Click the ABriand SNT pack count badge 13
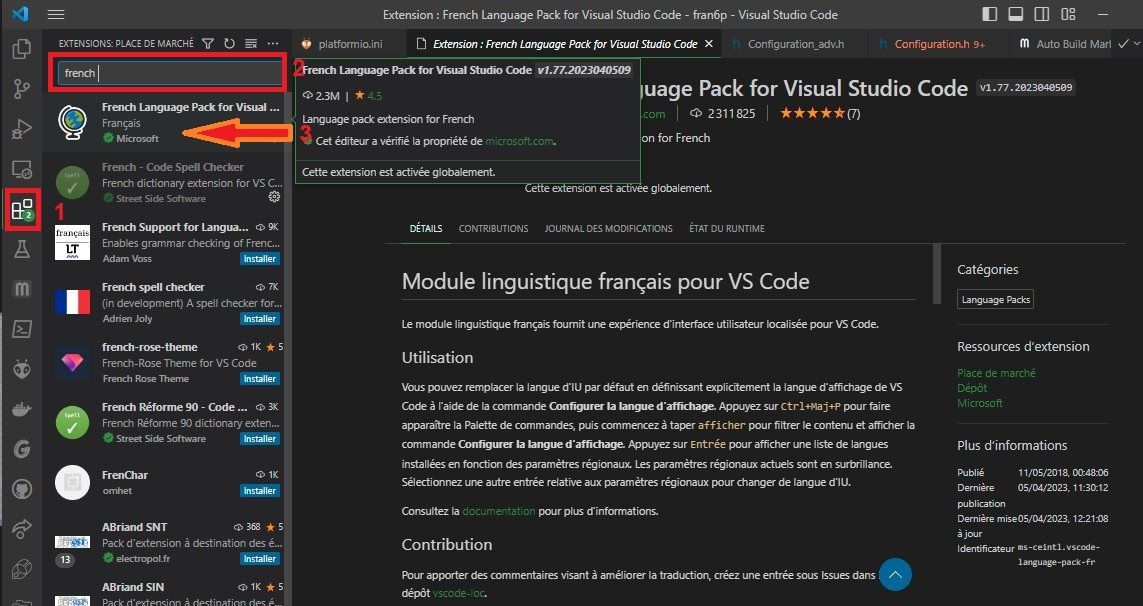The width and height of the screenshot is (1143, 606). click(x=66, y=560)
